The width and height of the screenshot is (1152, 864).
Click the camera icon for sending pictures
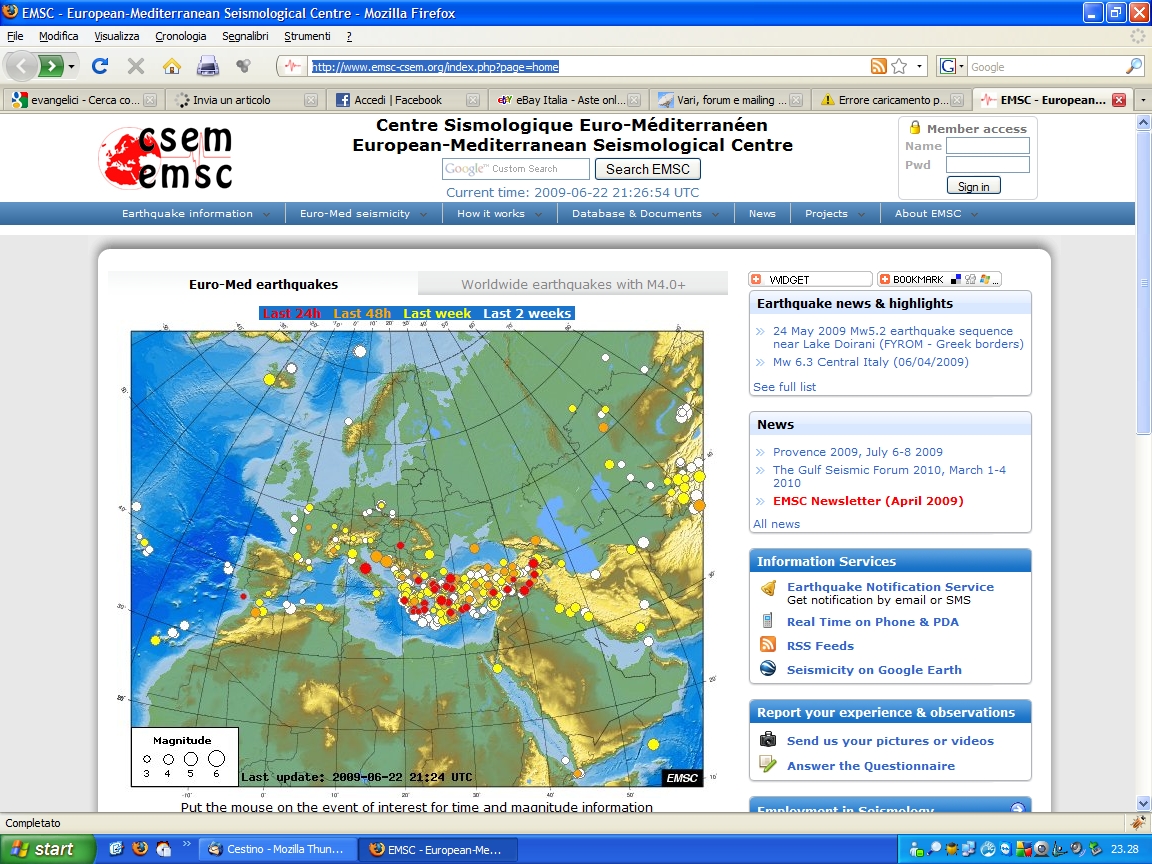click(768, 739)
